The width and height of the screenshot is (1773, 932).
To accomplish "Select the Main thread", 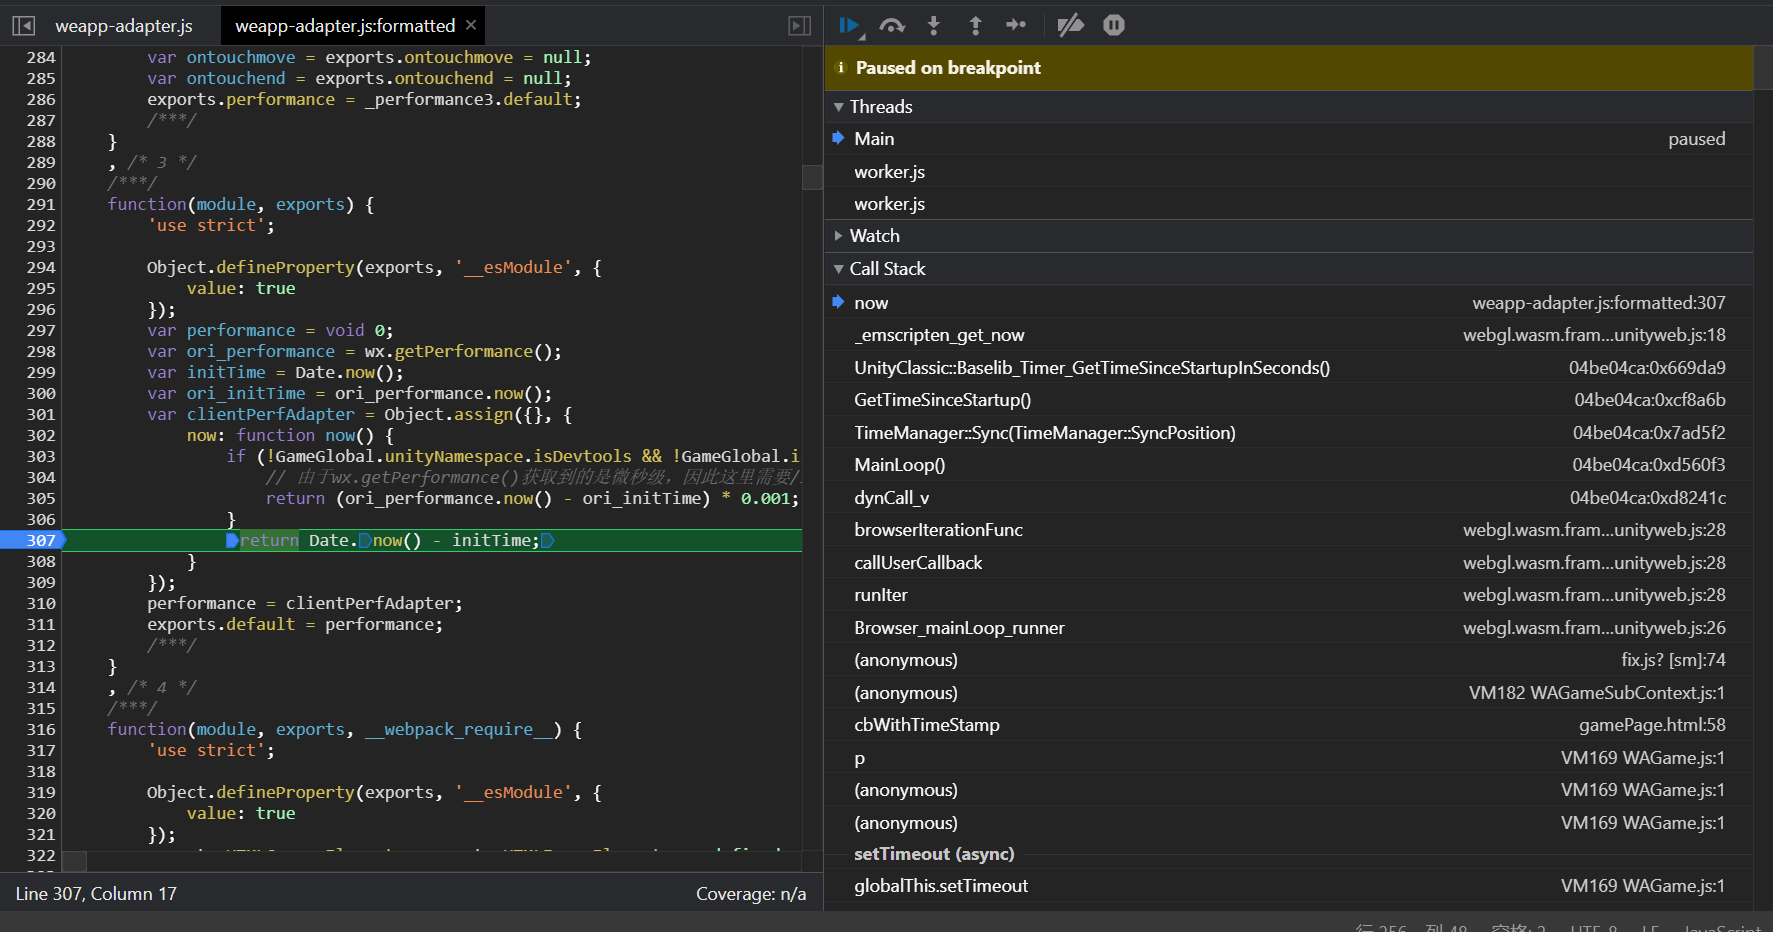I will [x=1289, y=139].
